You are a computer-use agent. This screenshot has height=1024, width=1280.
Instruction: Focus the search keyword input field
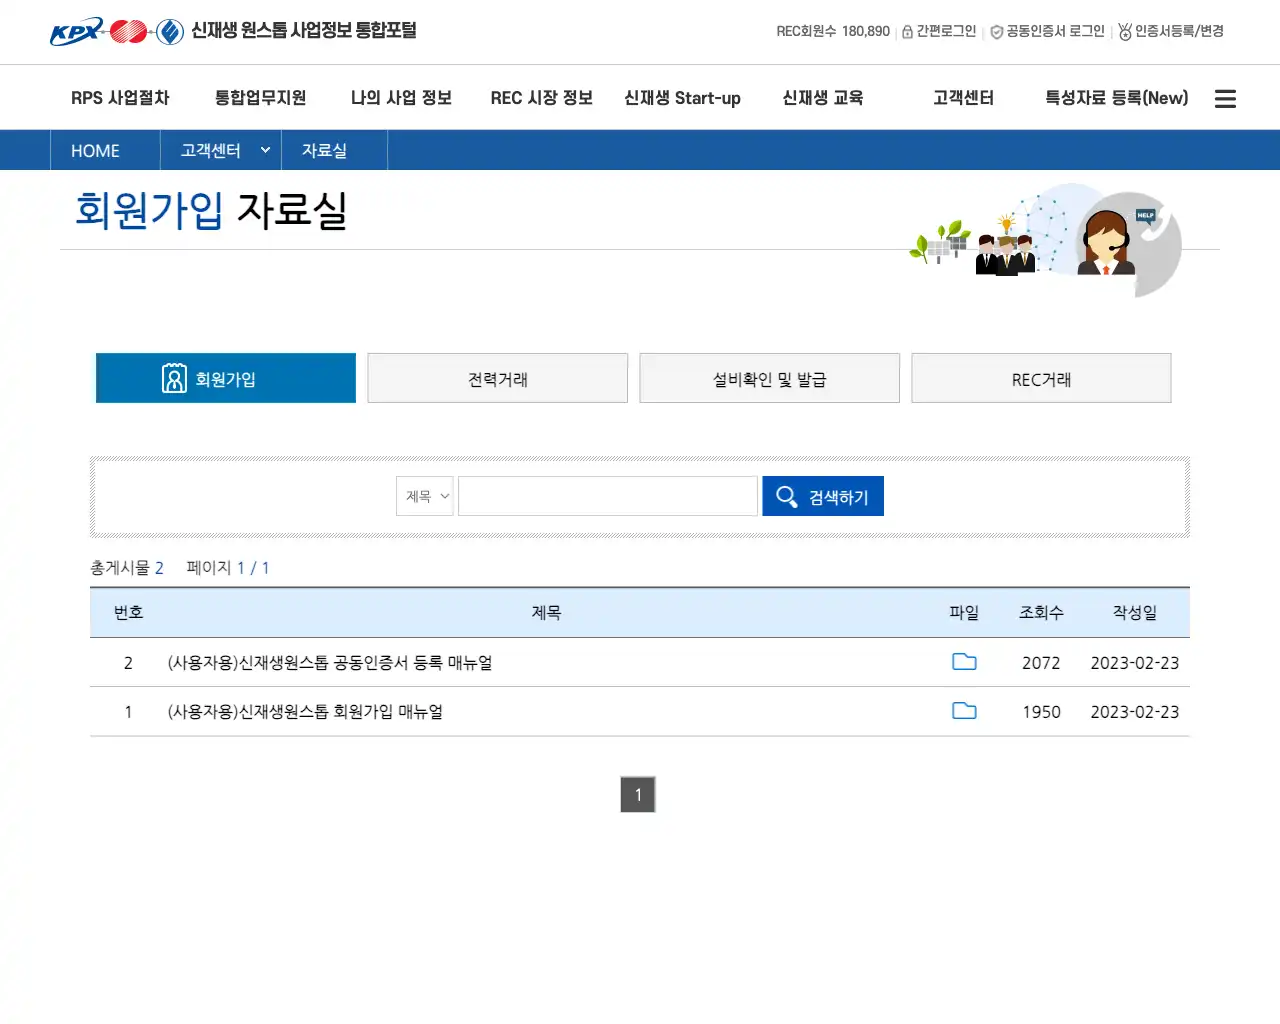608,496
